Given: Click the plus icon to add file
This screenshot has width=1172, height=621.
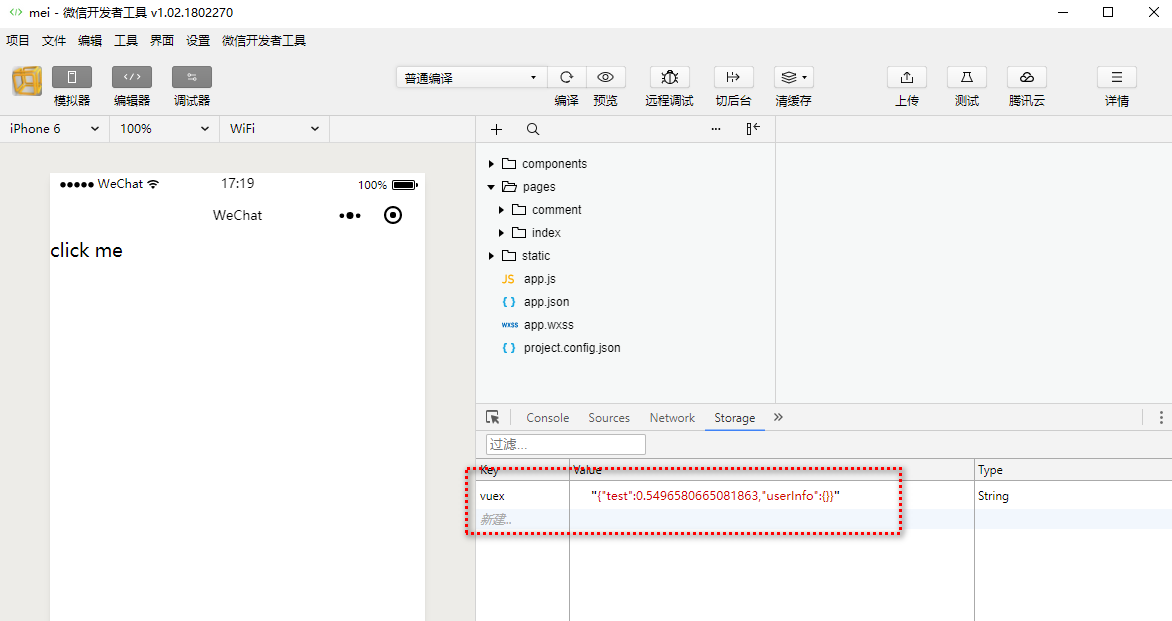Looking at the screenshot, I should [x=496, y=129].
